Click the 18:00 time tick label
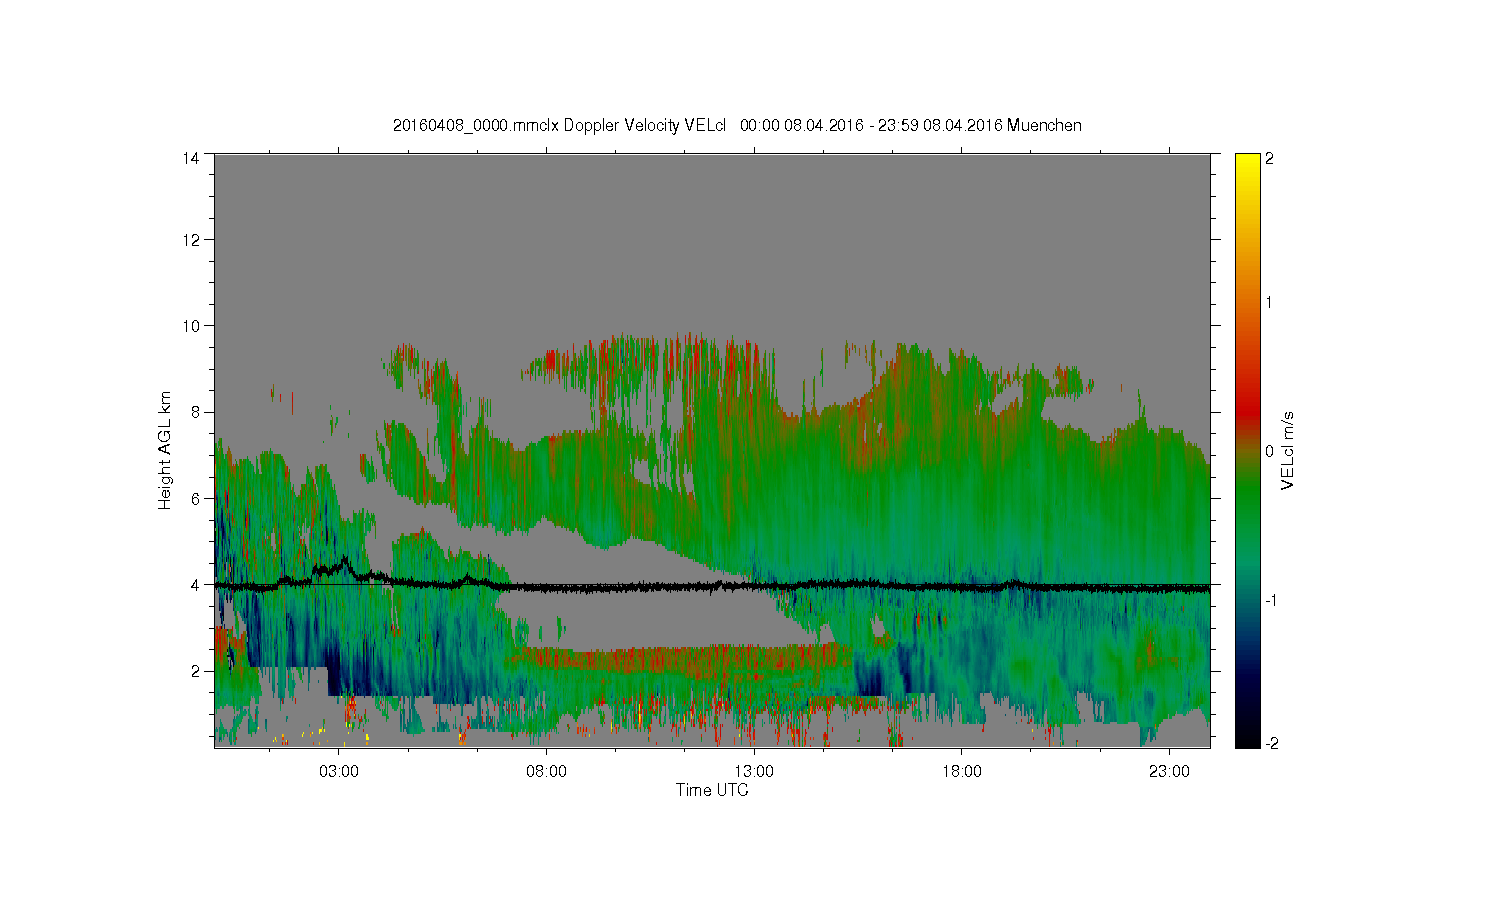This screenshot has width=1500, height=900. (961, 771)
